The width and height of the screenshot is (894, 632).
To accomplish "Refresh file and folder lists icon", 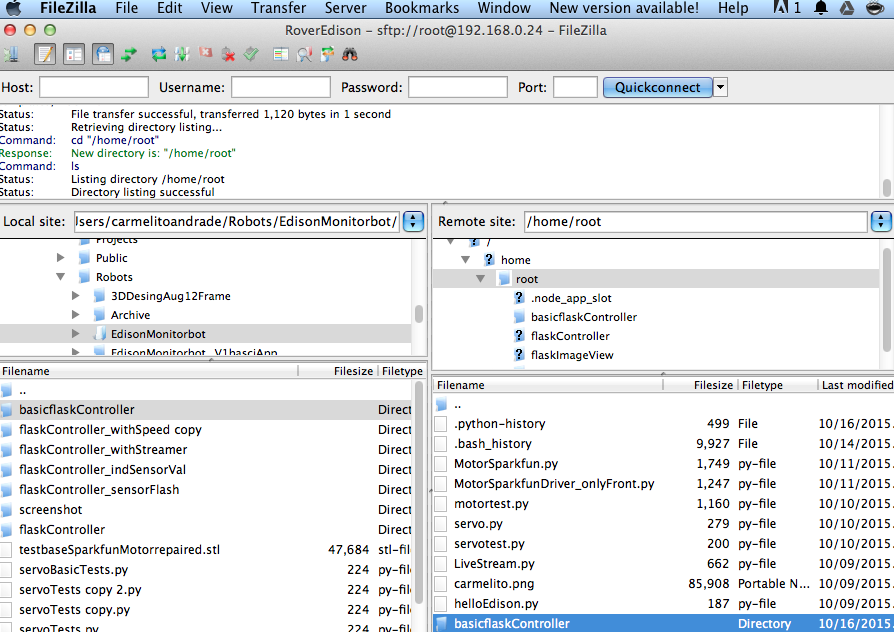I will tap(159, 55).
